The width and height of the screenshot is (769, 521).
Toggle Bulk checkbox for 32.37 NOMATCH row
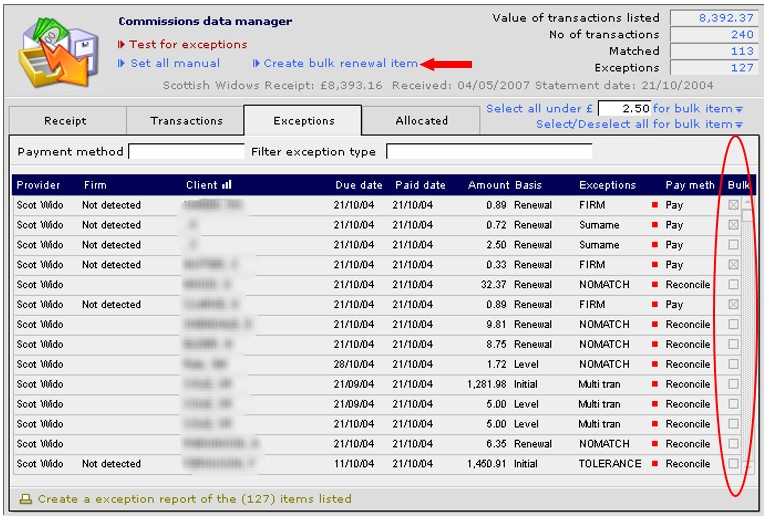pos(733,285)
